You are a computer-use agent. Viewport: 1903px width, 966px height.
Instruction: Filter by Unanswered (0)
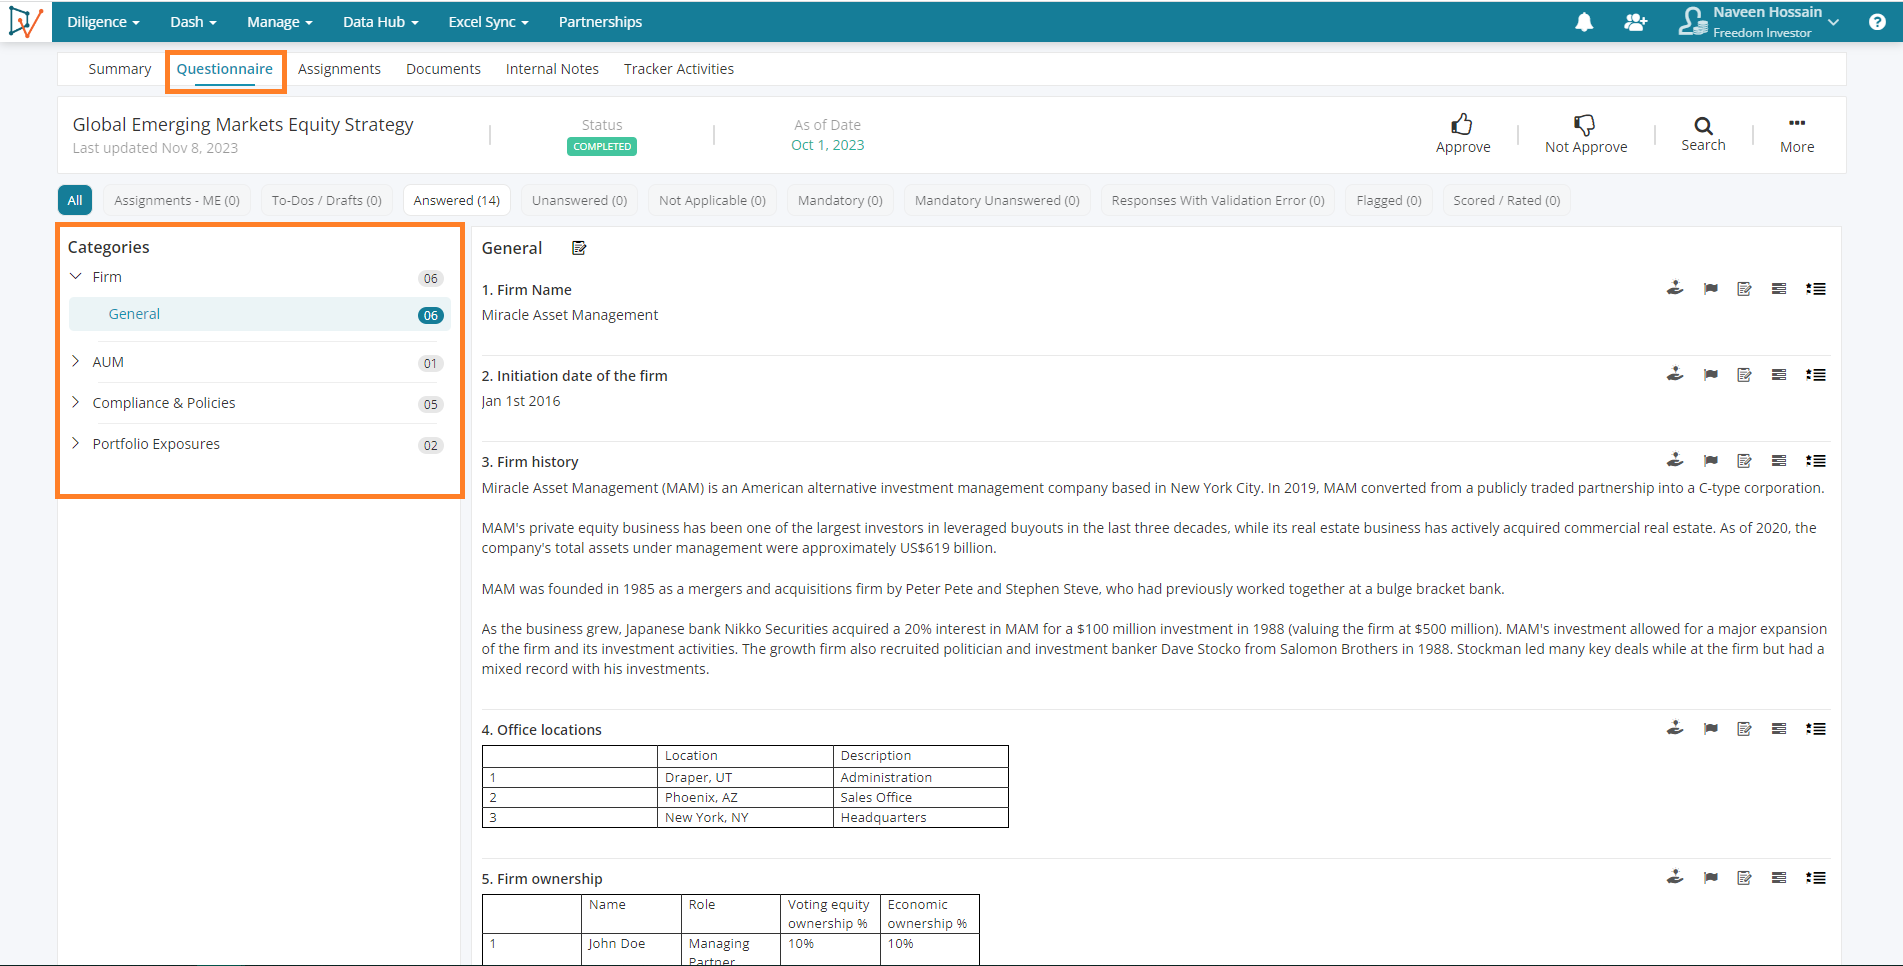(580, 200)
